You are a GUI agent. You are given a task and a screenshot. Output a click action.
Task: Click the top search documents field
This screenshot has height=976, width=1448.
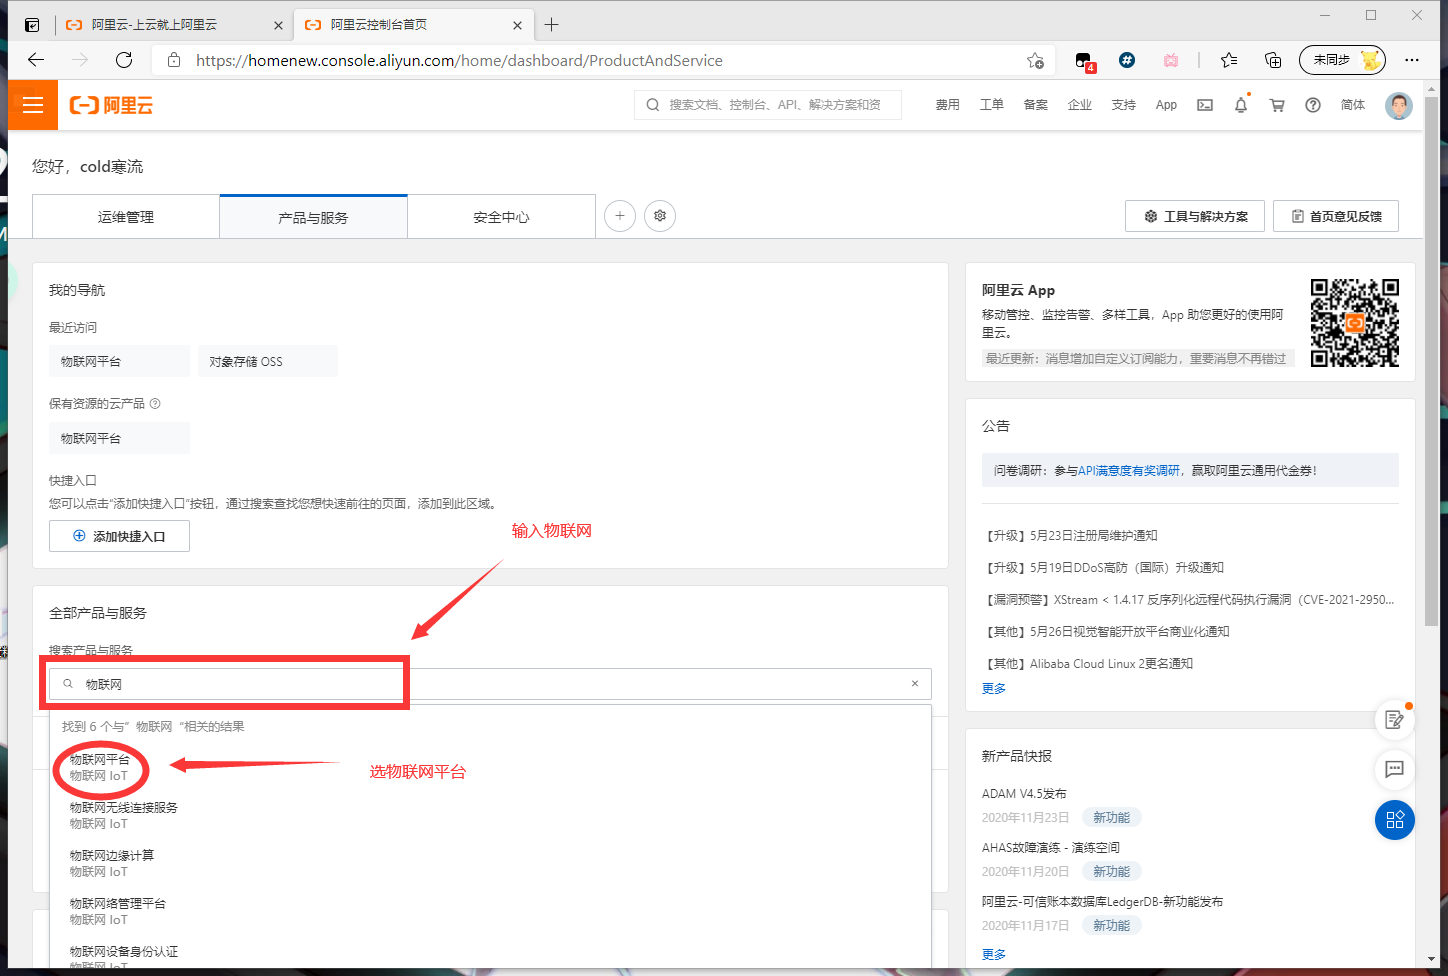coord(768,105)
